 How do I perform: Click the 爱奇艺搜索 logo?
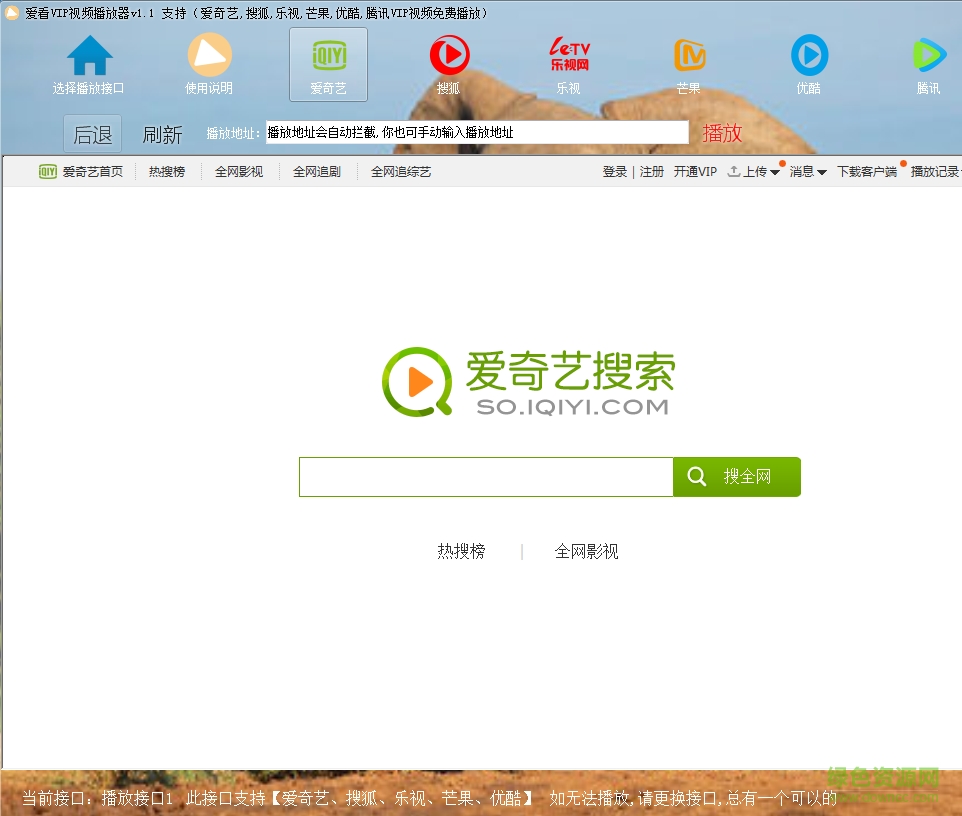click(x=528, y=383)
